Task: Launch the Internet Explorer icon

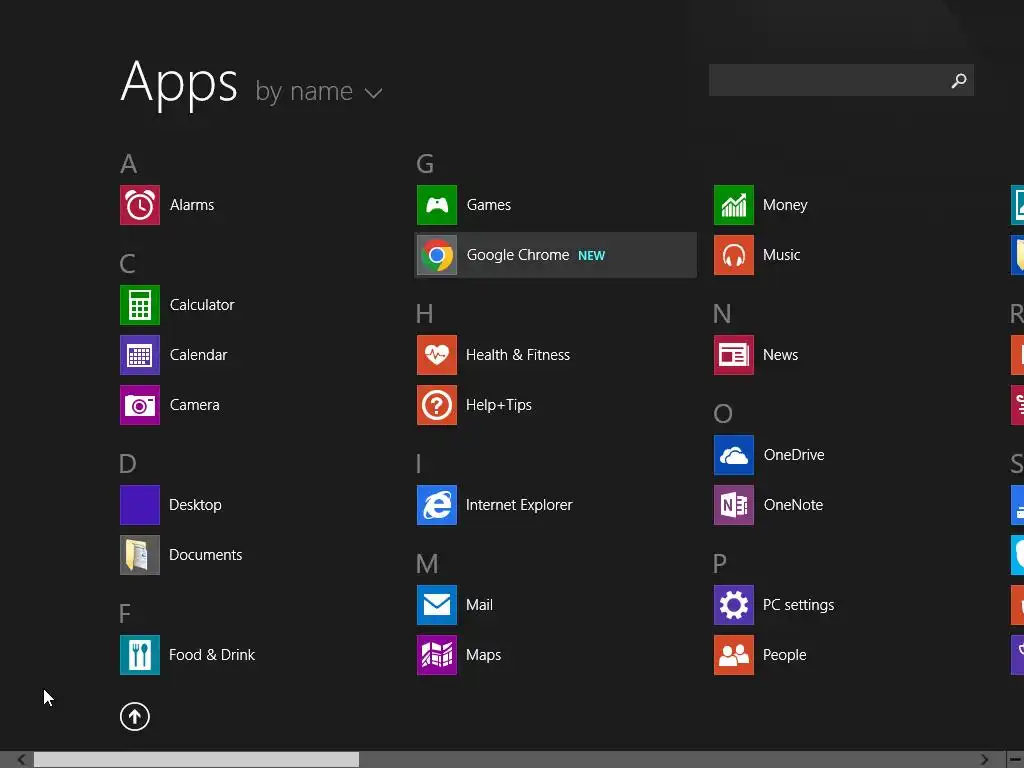Action: coord(437,505)
